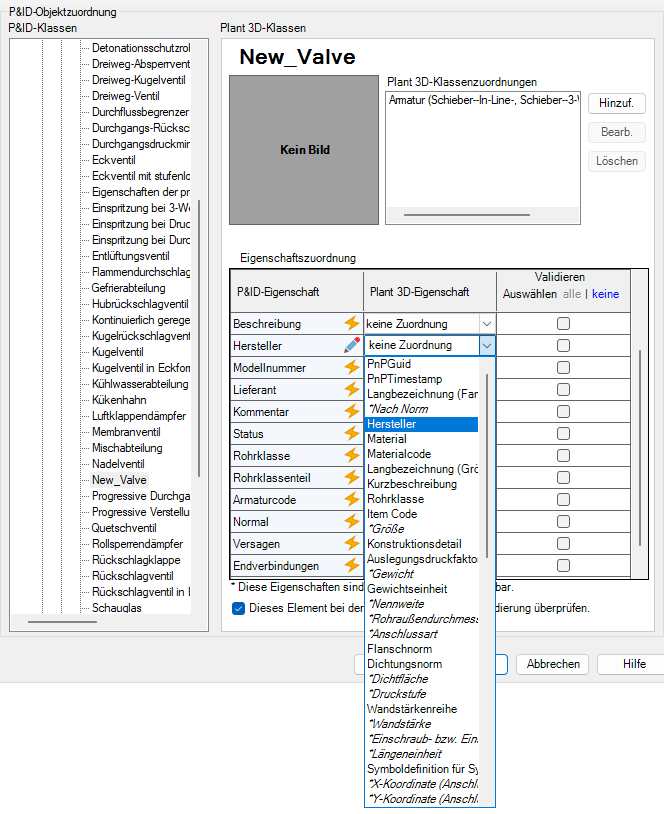Click the lightning icon beside Modellnummer

coord(351,368)
